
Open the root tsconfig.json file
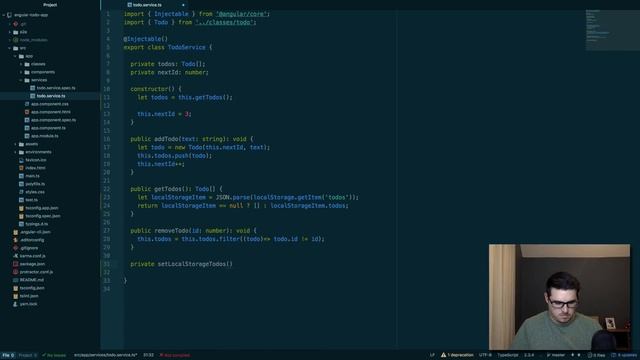tap(31, 288)
